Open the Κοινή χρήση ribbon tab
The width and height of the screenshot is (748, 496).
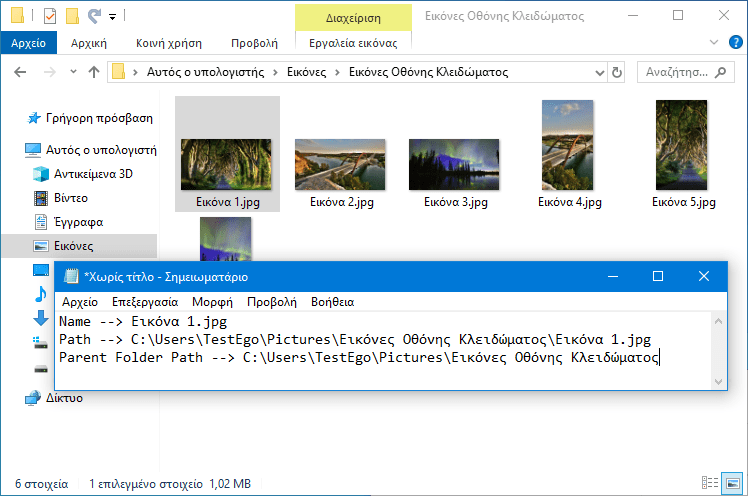point(172,43)
